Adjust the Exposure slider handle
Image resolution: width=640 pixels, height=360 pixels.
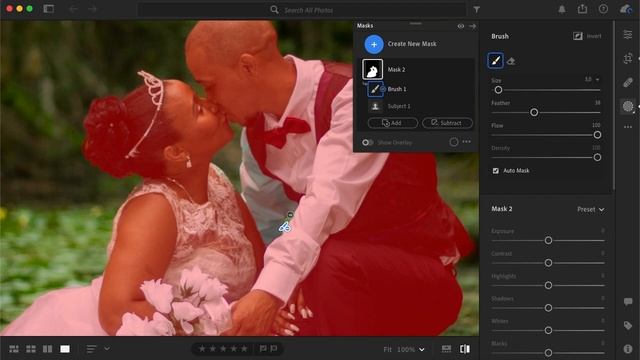[x=548, y=240]
